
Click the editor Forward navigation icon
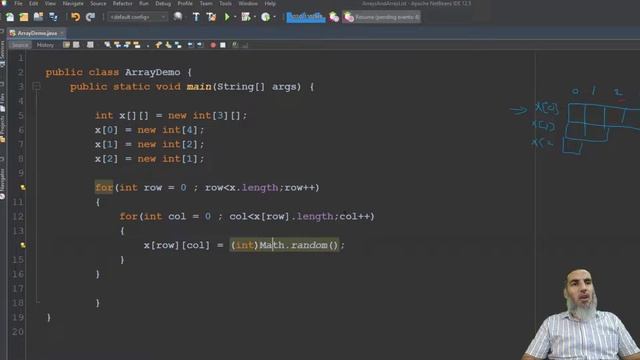(x=90, y=45)
